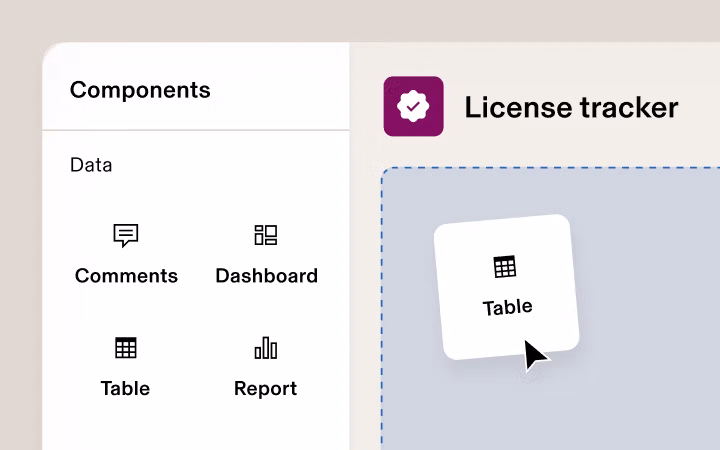Screen dimensions: 720x450
Task: Click the divider line under Components heading
Action: (196, 130)
